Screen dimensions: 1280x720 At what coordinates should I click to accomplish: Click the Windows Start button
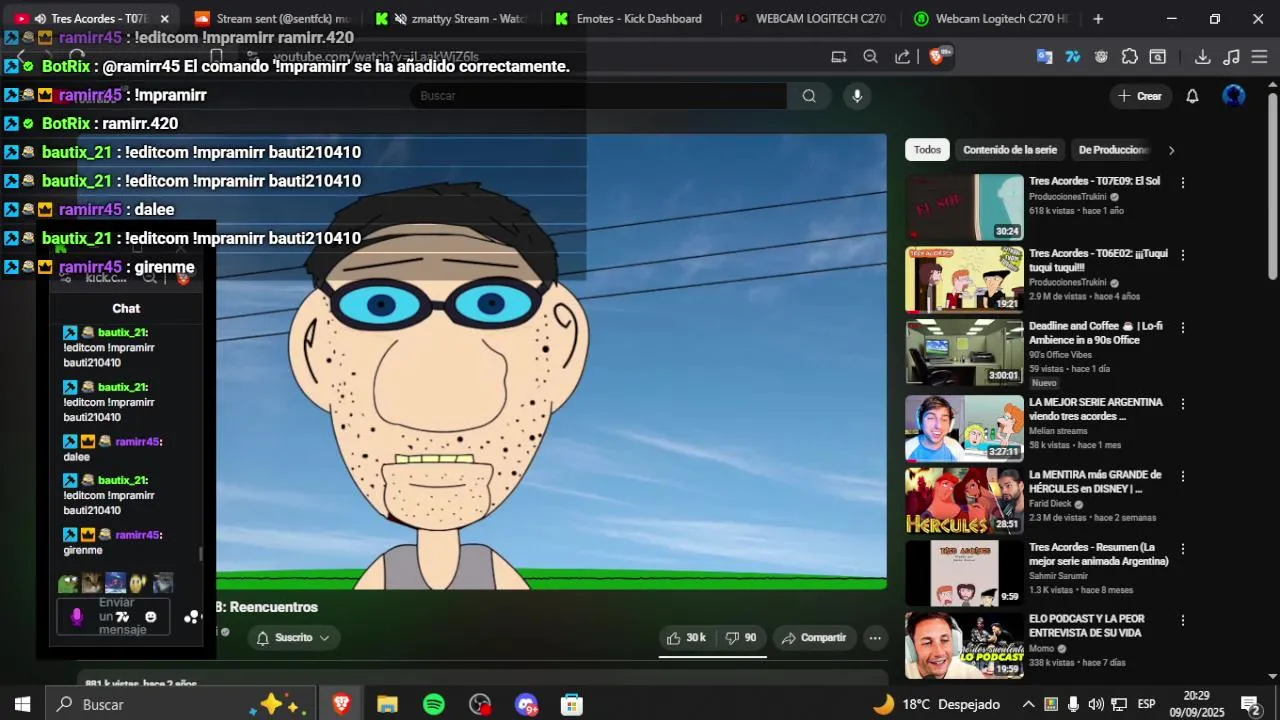point(22,705)
